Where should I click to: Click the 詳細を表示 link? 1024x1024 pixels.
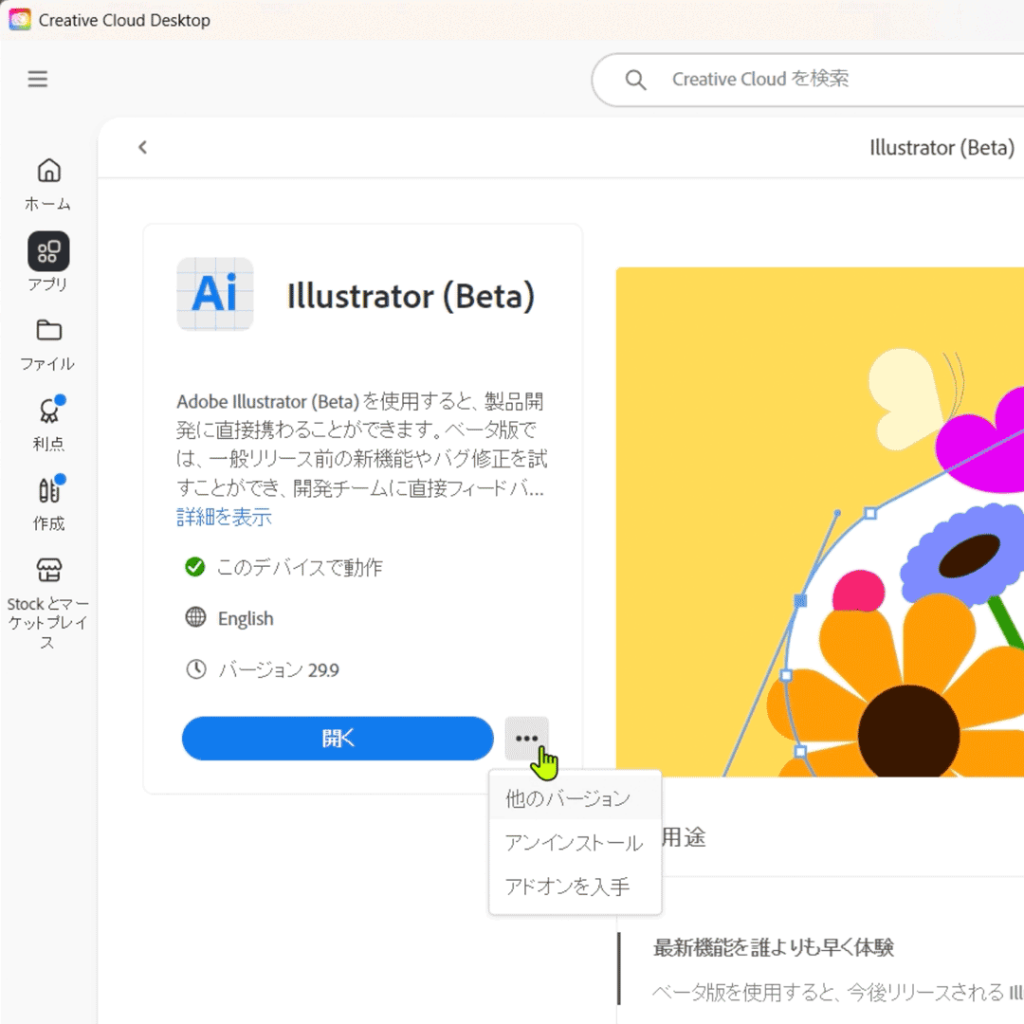[x=224, y=517]
